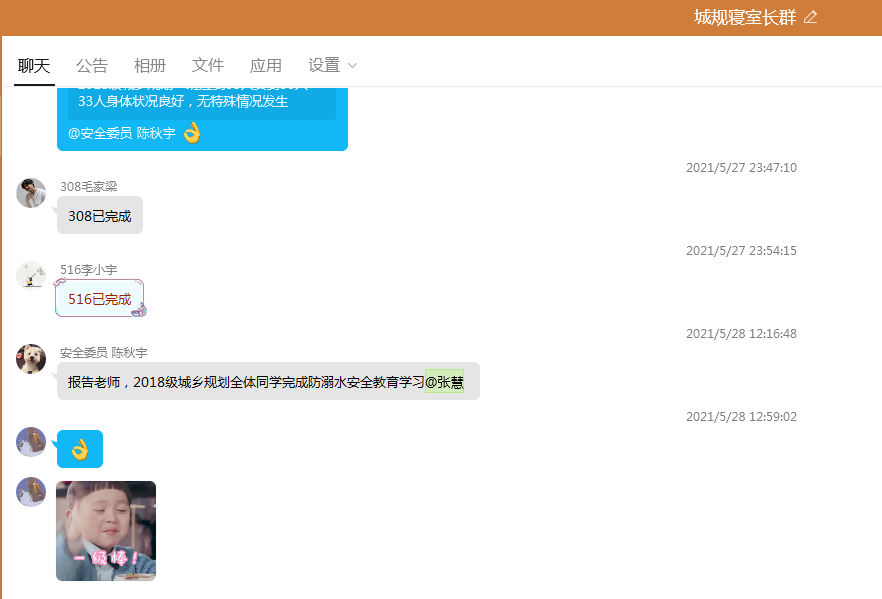Open the 公告 tab
This screenshot has width=882, height=599.
pos(92,66)
